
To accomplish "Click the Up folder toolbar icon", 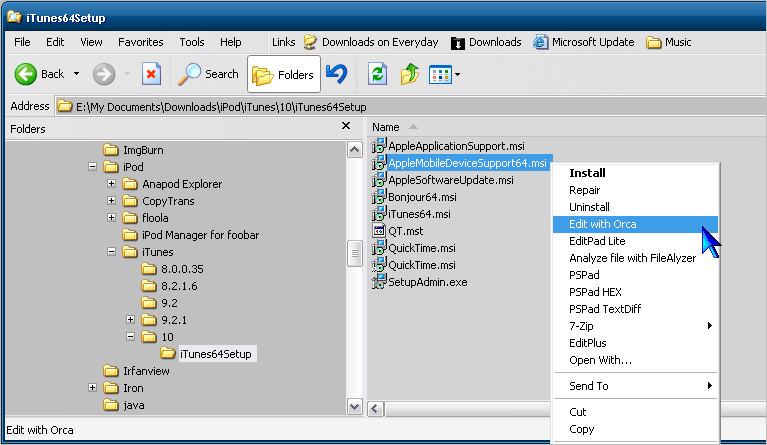I will (x=409, y=74).
